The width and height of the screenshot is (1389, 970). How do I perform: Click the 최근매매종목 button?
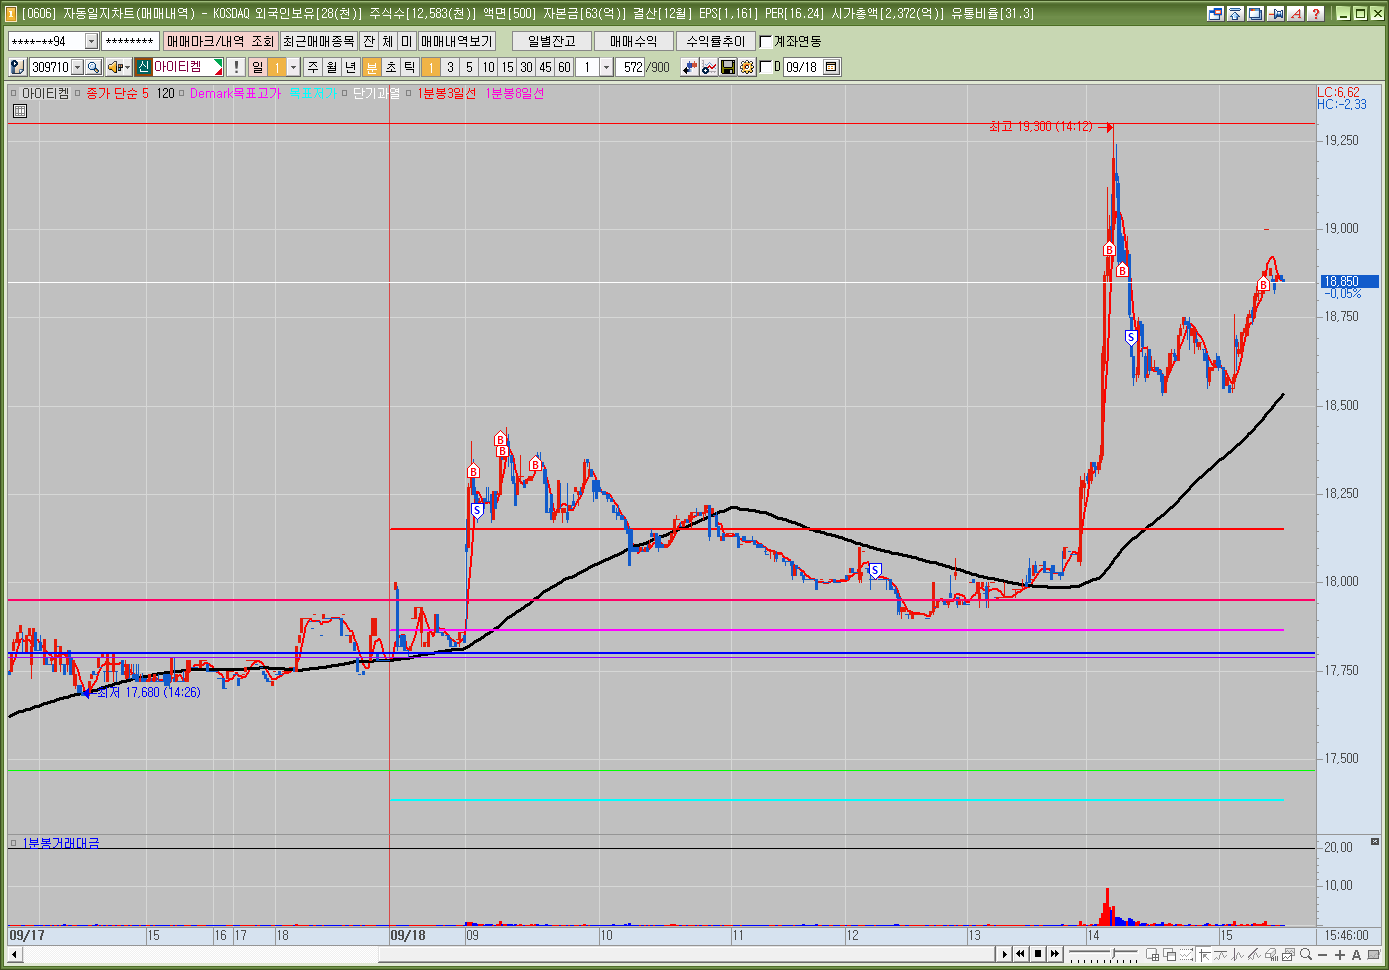[x=318, y=41]
